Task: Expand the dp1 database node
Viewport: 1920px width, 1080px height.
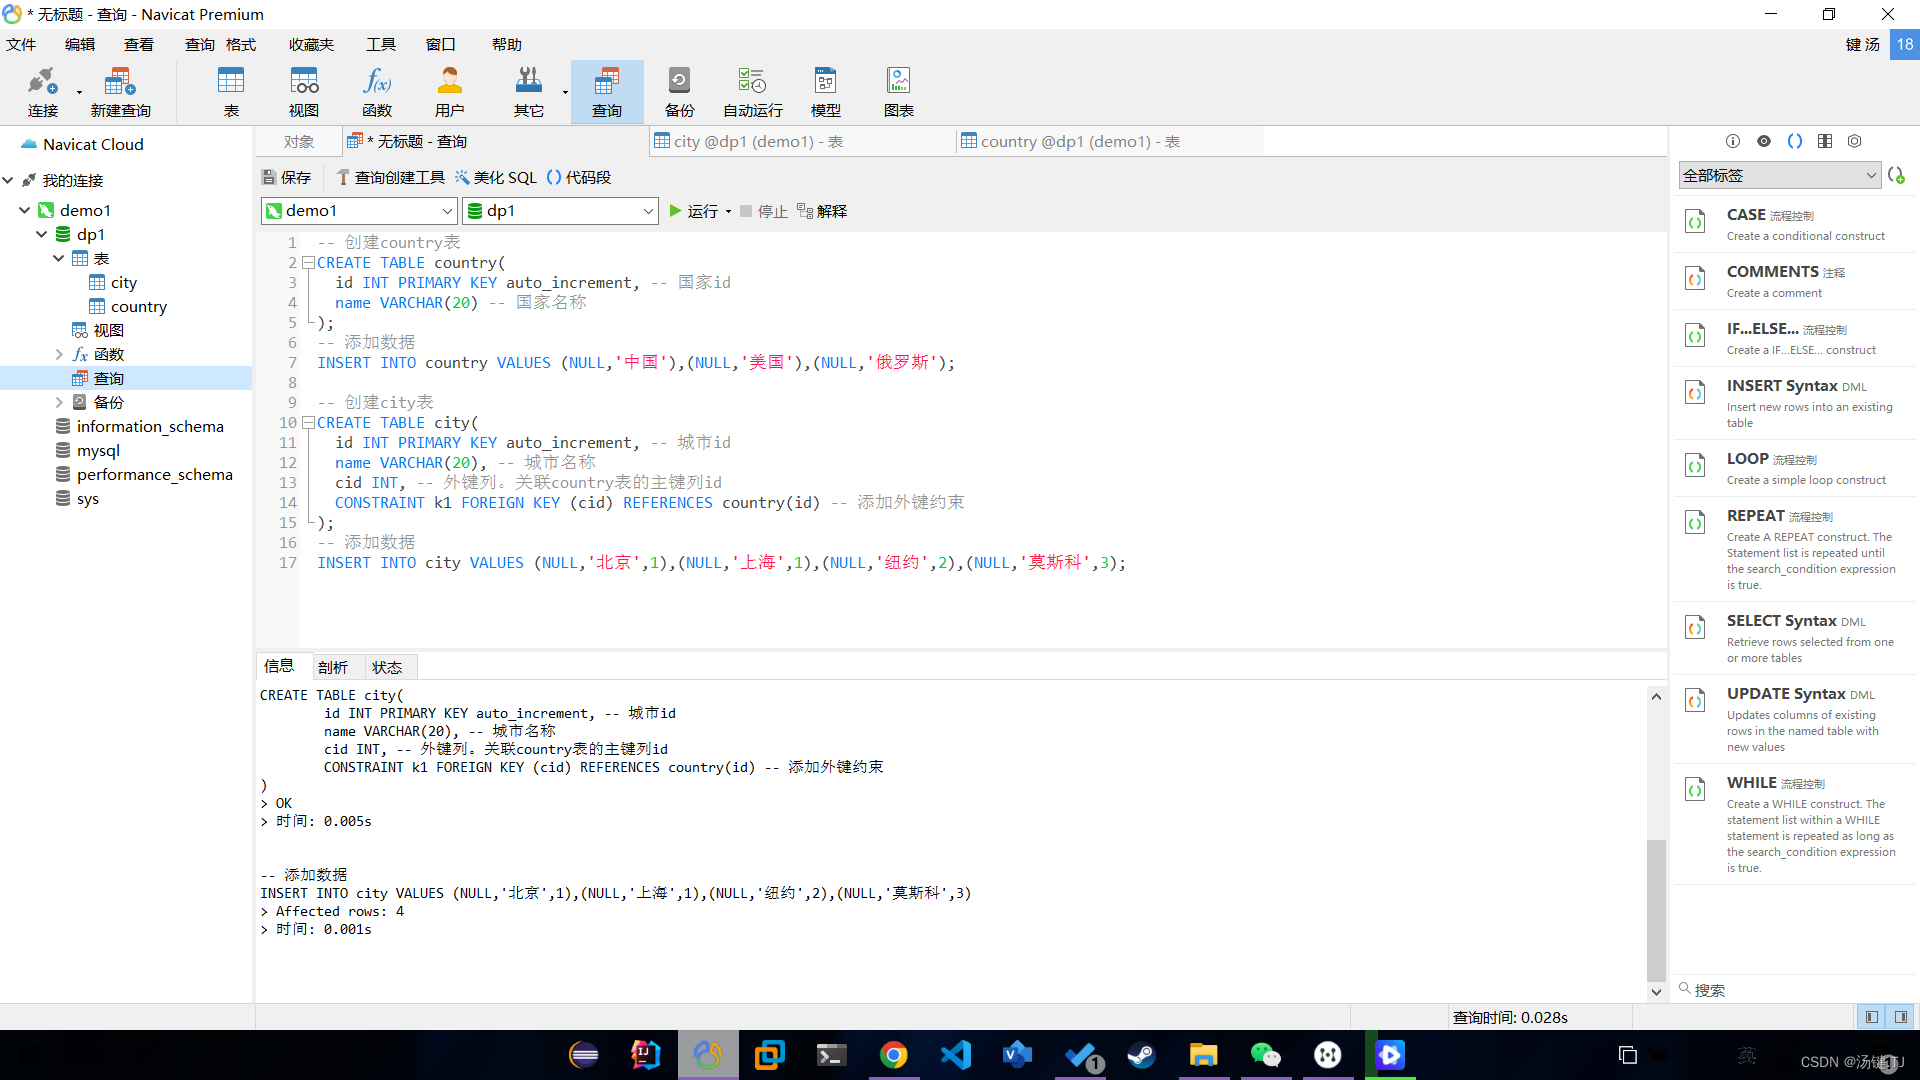Action: 42,233
